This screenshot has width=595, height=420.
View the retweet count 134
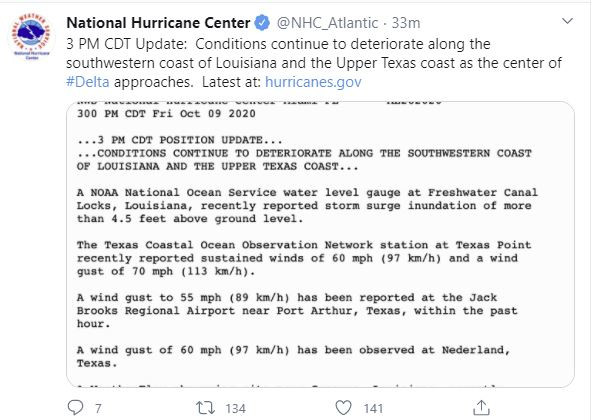[x=235, y=409]
